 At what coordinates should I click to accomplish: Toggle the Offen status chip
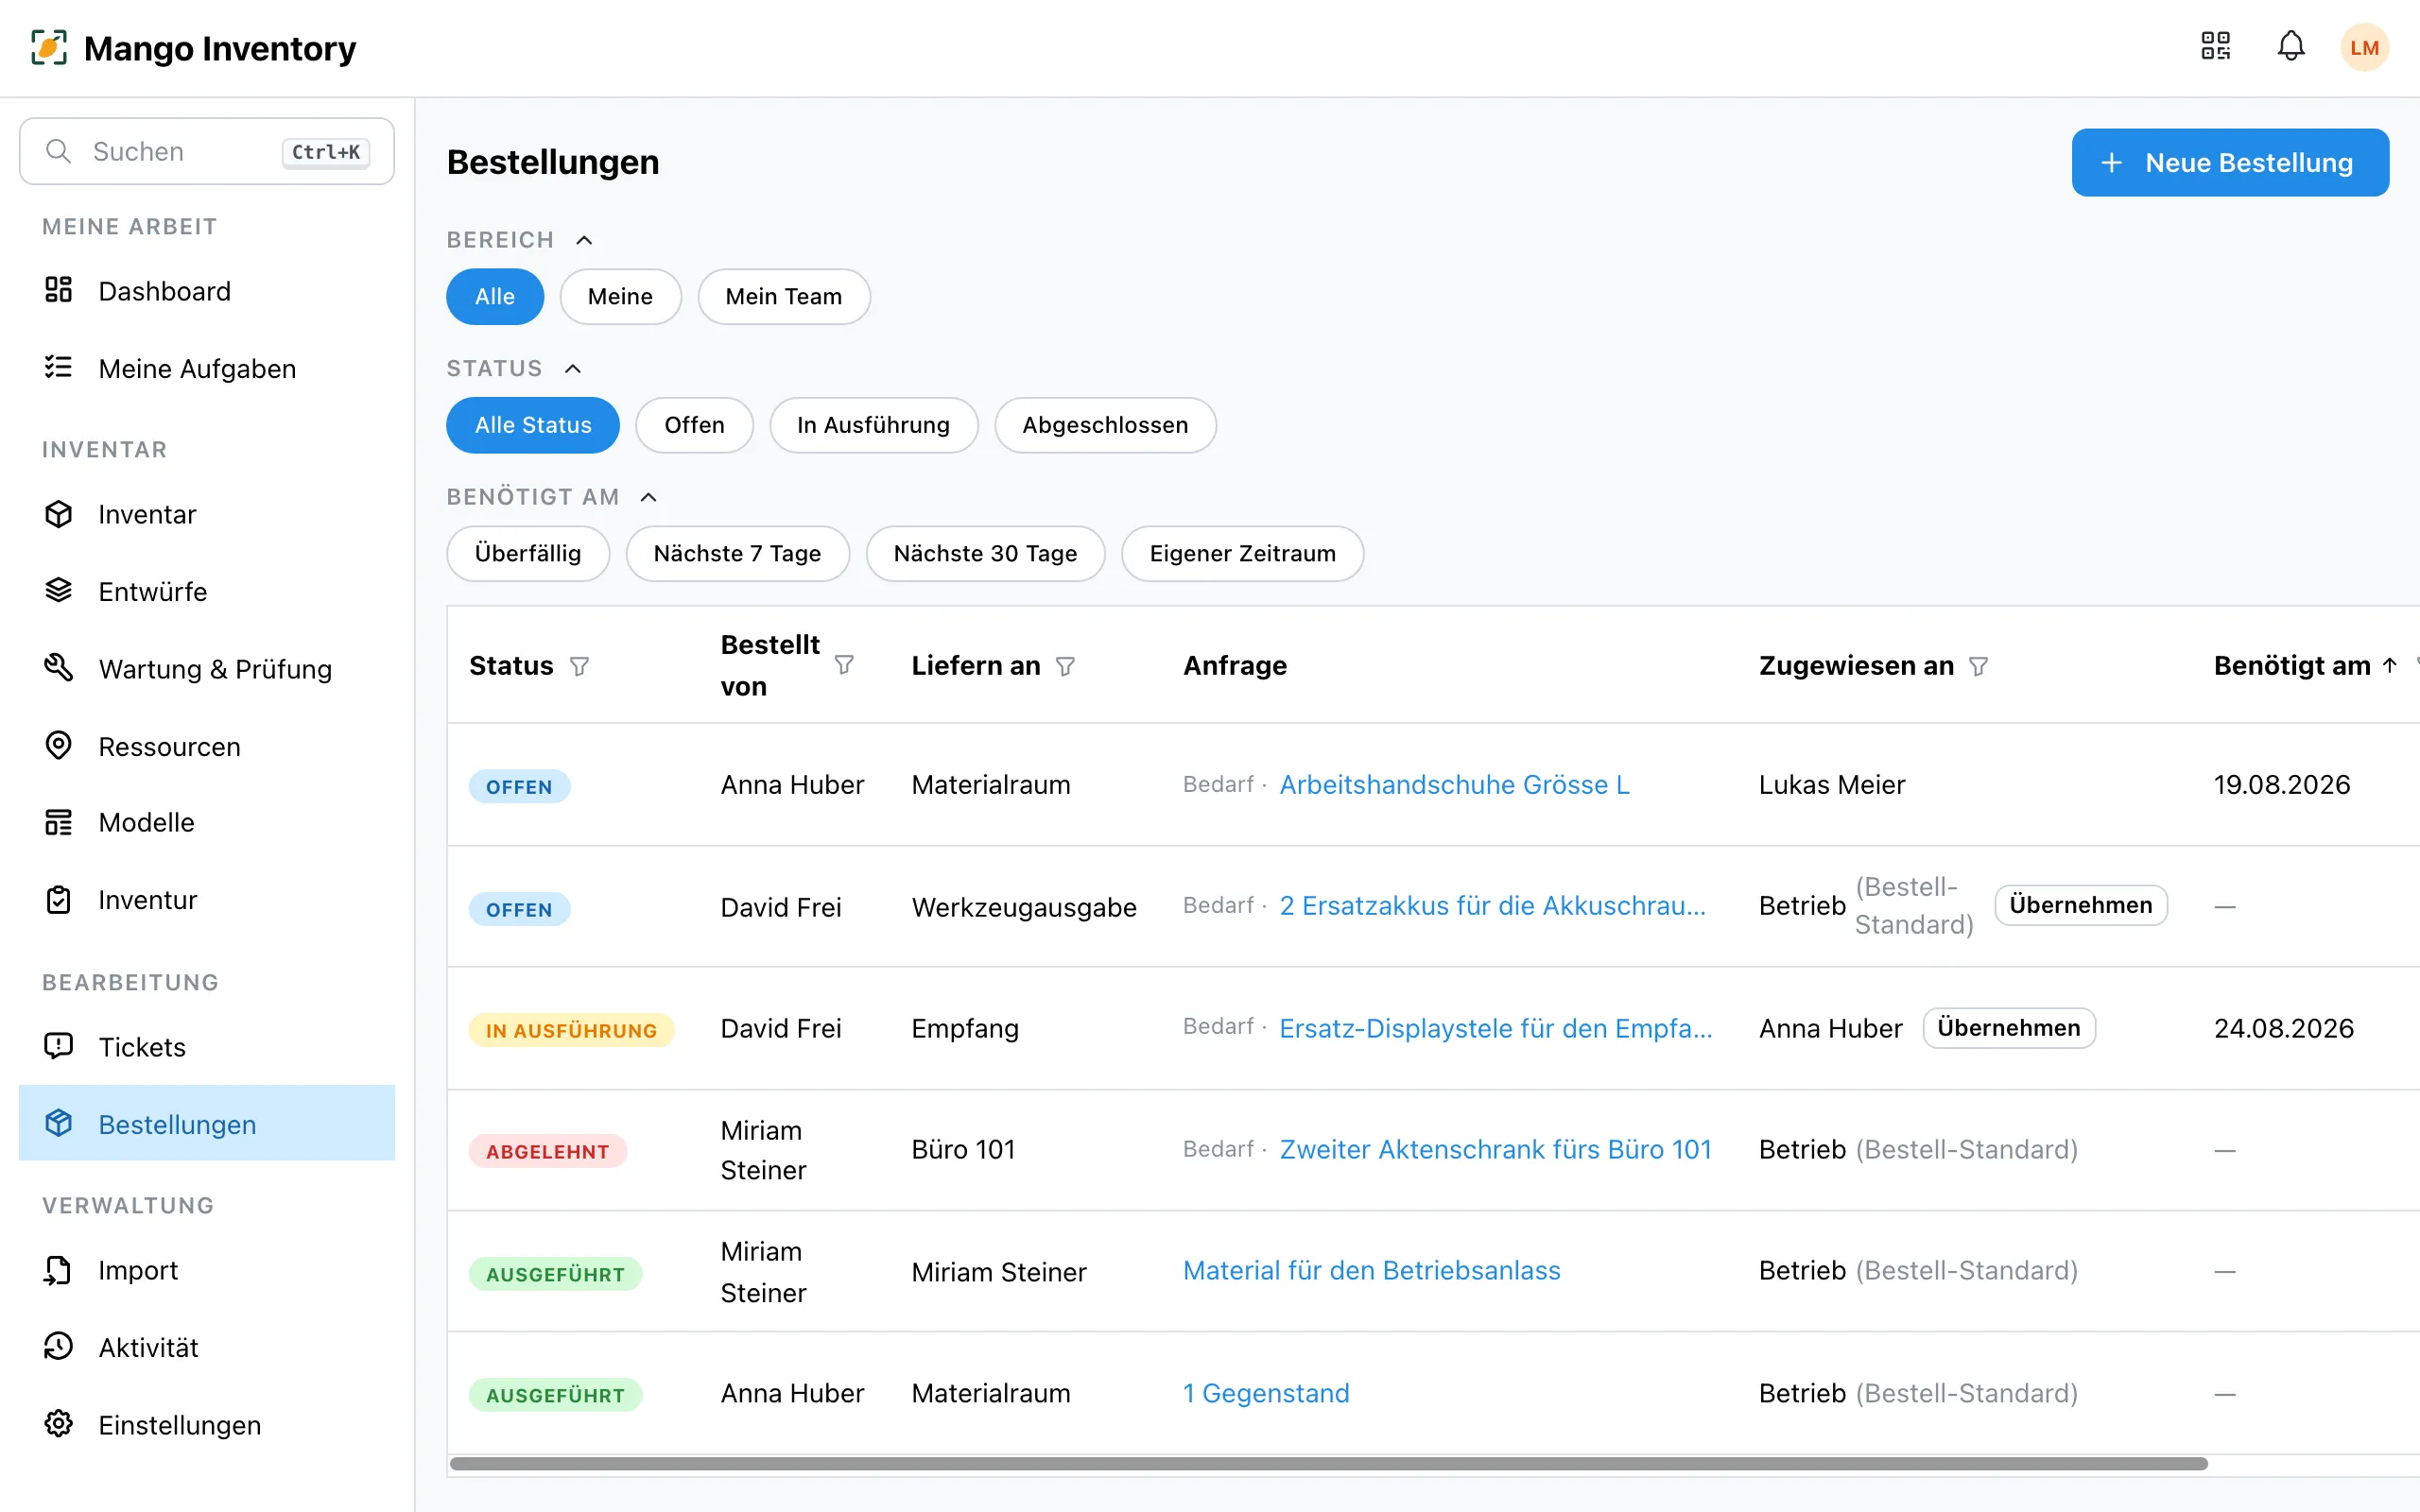pyautogui.click(x=694, y=425)
